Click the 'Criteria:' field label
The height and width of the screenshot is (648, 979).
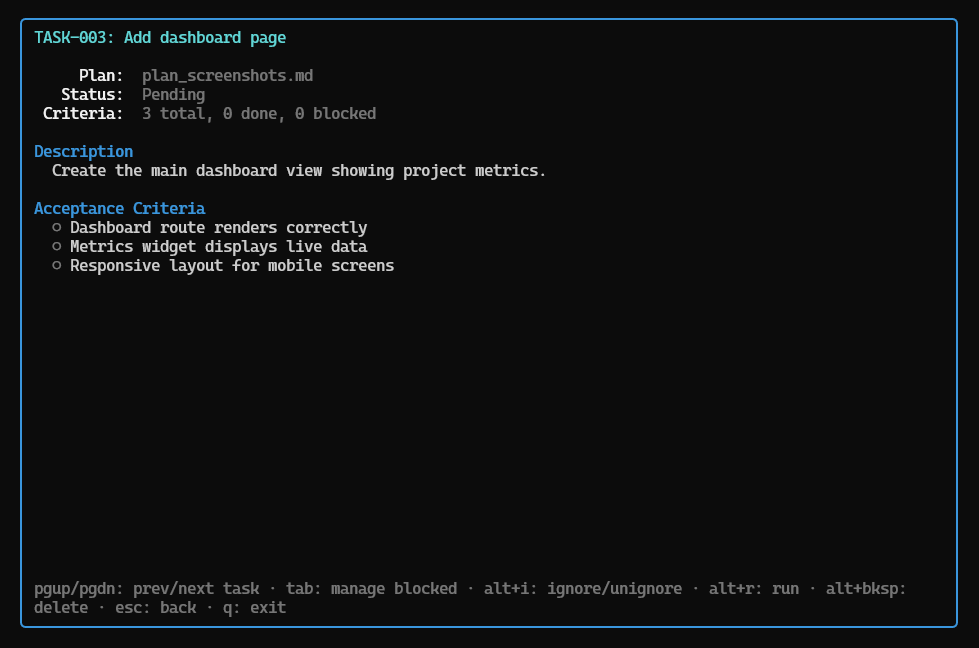83,114
